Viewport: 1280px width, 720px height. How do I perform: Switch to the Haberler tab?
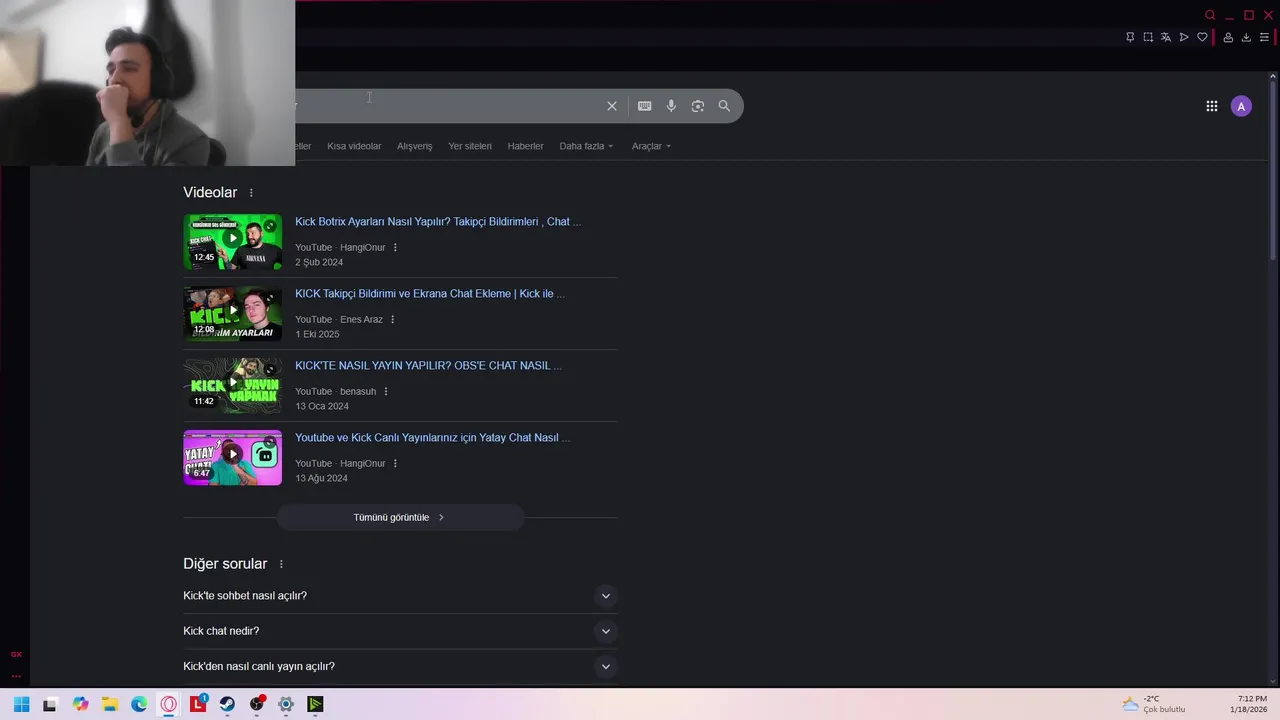(x=525, y=146)
